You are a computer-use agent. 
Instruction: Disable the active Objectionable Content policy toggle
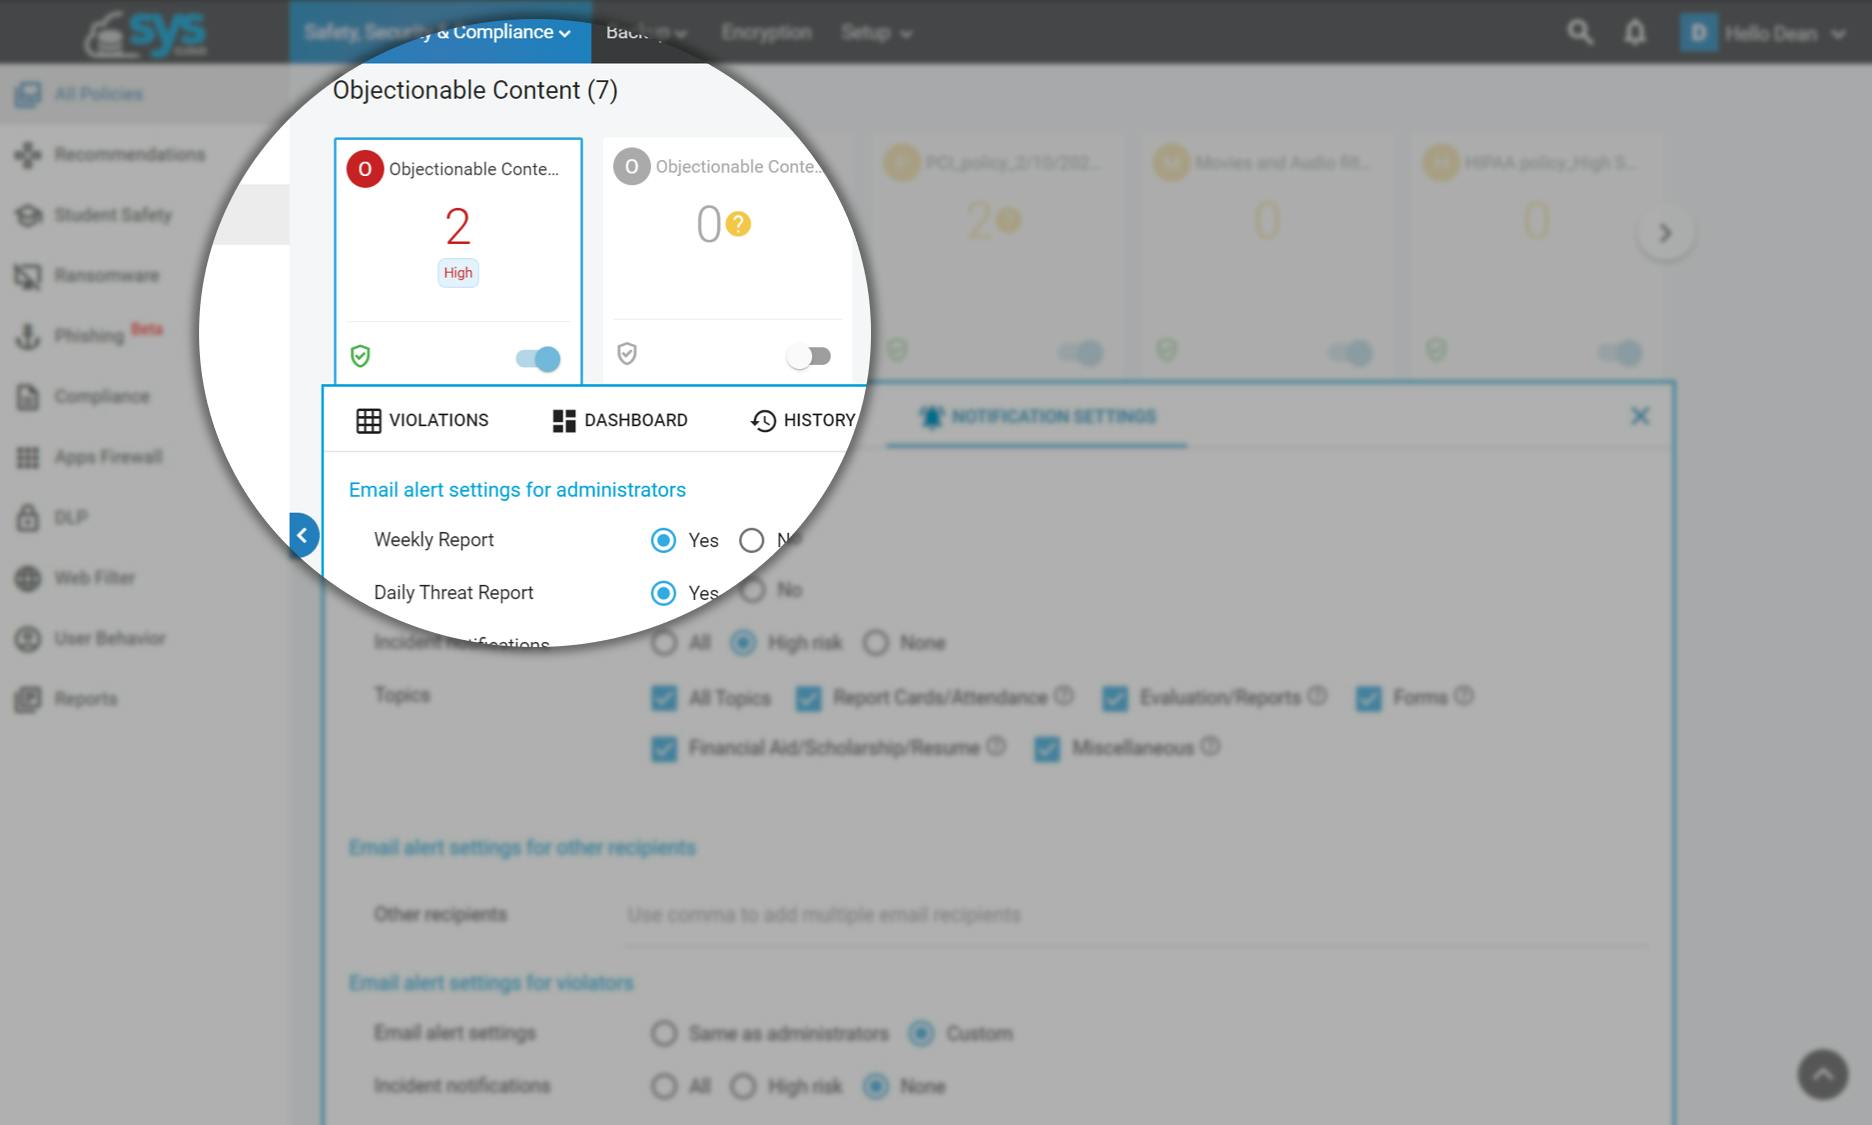537,359
